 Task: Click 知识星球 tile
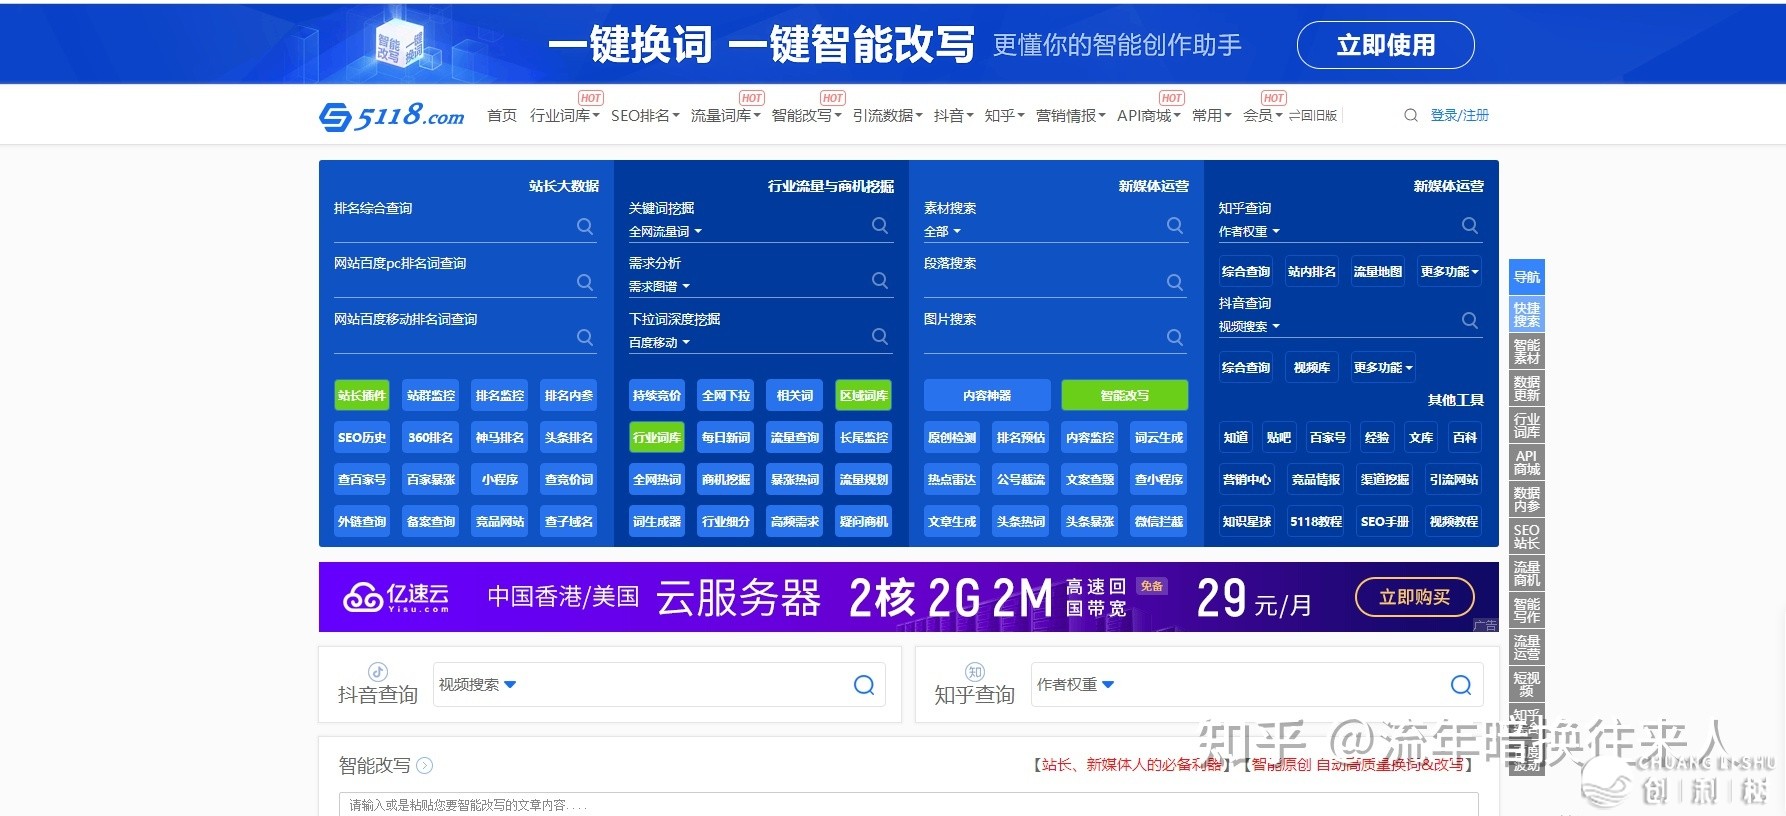pos(1247,521)
